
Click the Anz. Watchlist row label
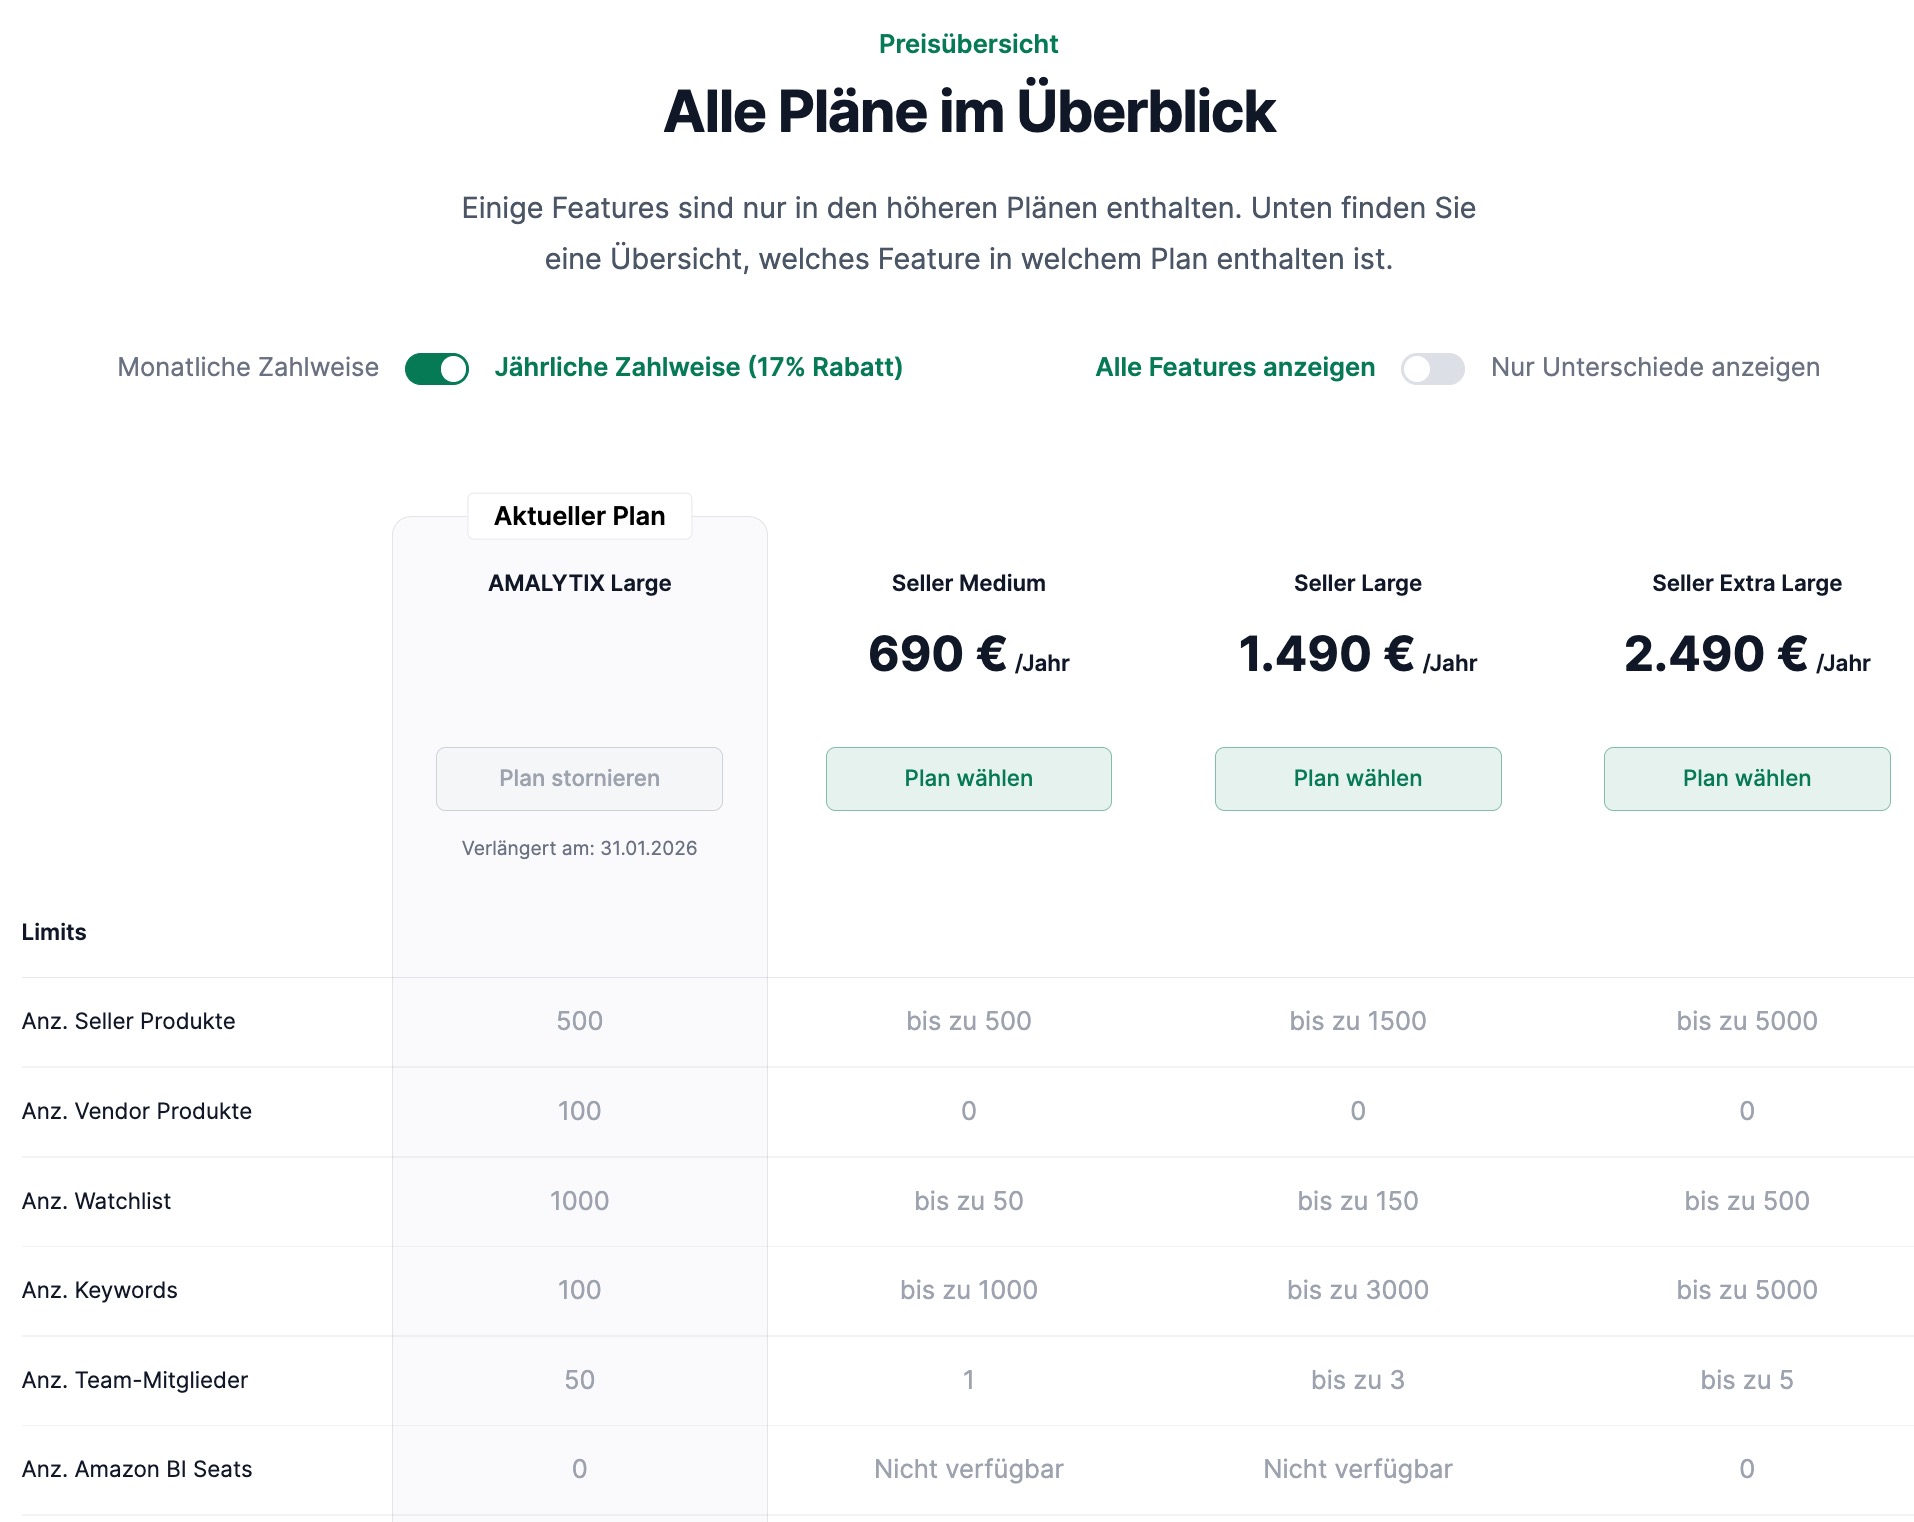click(x=97, y=1201)
